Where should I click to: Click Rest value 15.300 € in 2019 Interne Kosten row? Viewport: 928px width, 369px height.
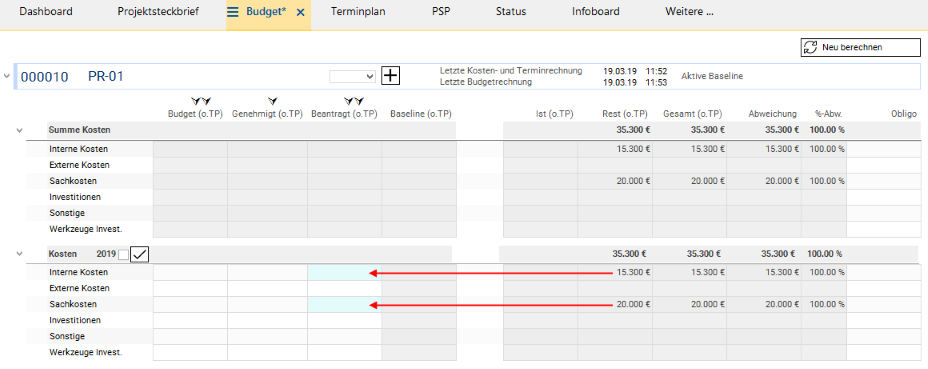click(633, 272)
